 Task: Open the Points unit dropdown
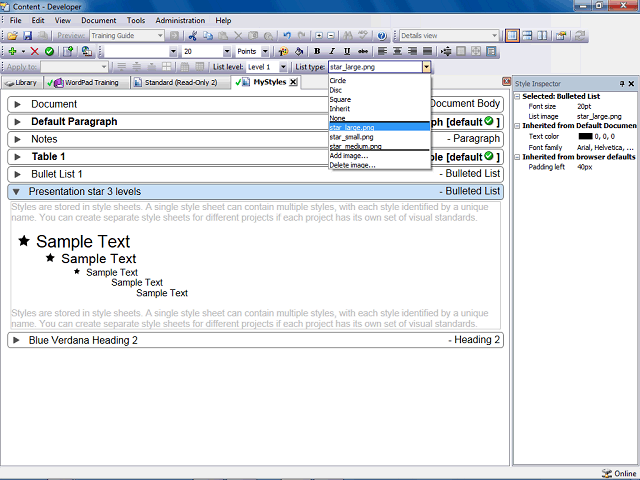pyautogui.click(x=265, y=51)
